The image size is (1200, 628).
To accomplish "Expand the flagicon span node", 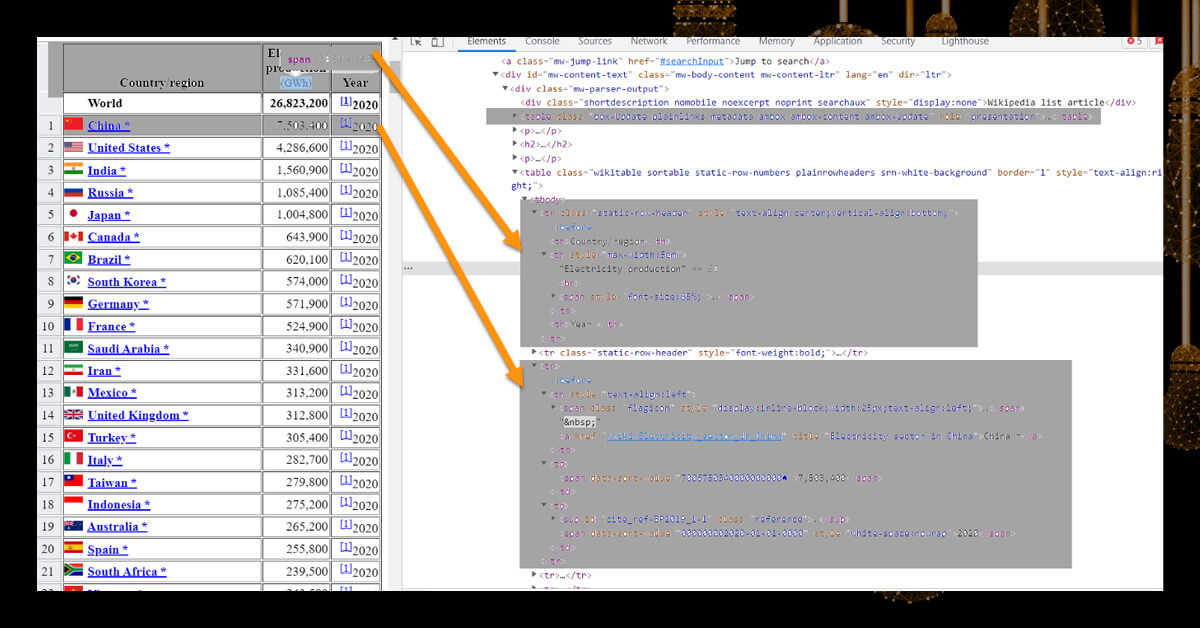I will click(x=554, y=409).
